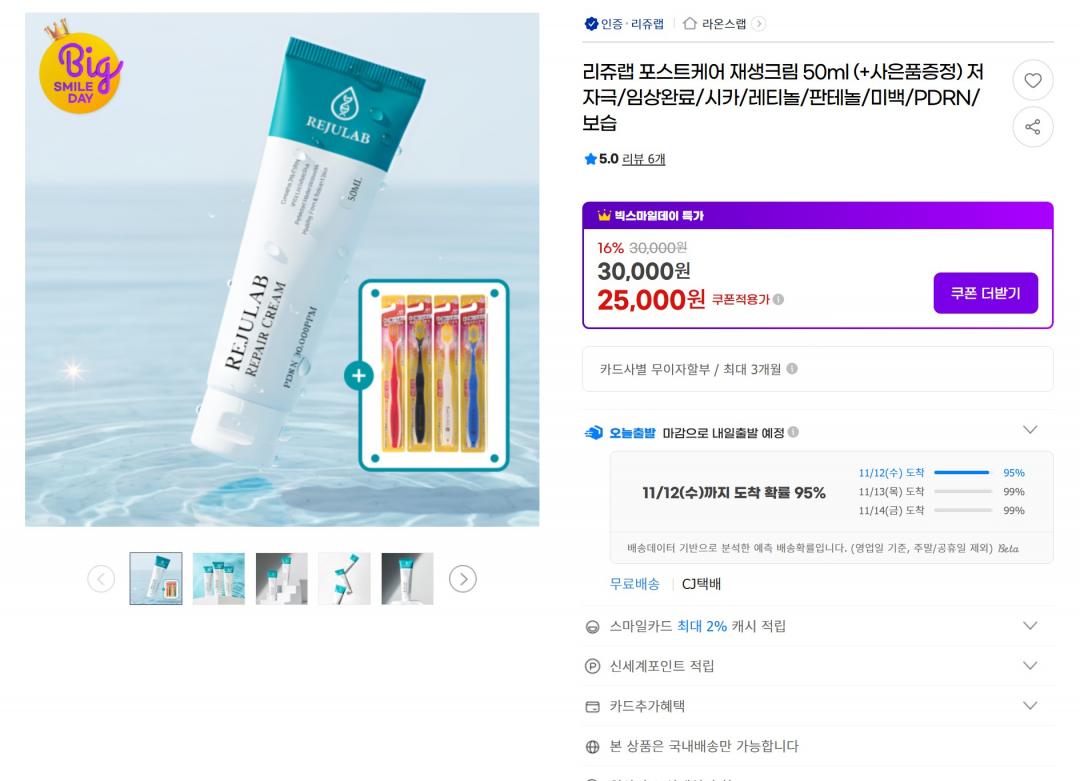Expand the 신세계포인트 적립 section
Image resolution: width=1080 pixels, height=781 pixels.
(1030, 665)
